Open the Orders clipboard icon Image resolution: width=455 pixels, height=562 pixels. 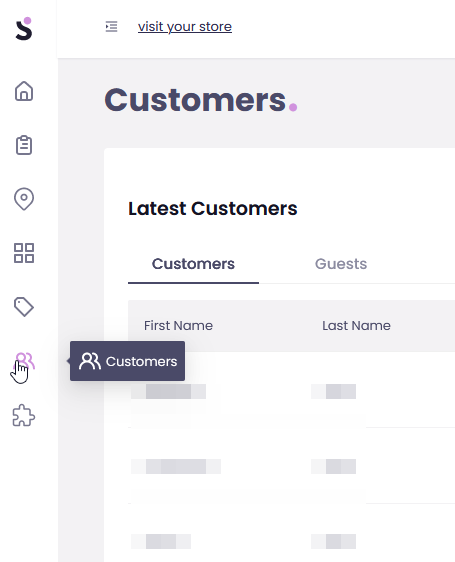[x=24, y=145]
